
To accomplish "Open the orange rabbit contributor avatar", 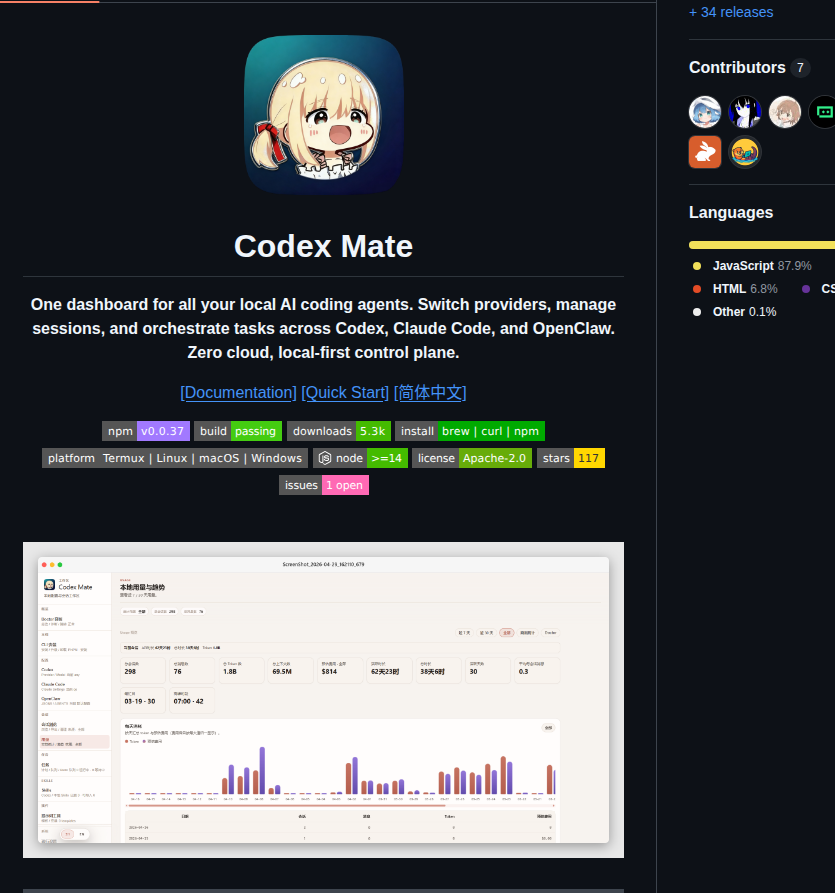I will [705, 152].
